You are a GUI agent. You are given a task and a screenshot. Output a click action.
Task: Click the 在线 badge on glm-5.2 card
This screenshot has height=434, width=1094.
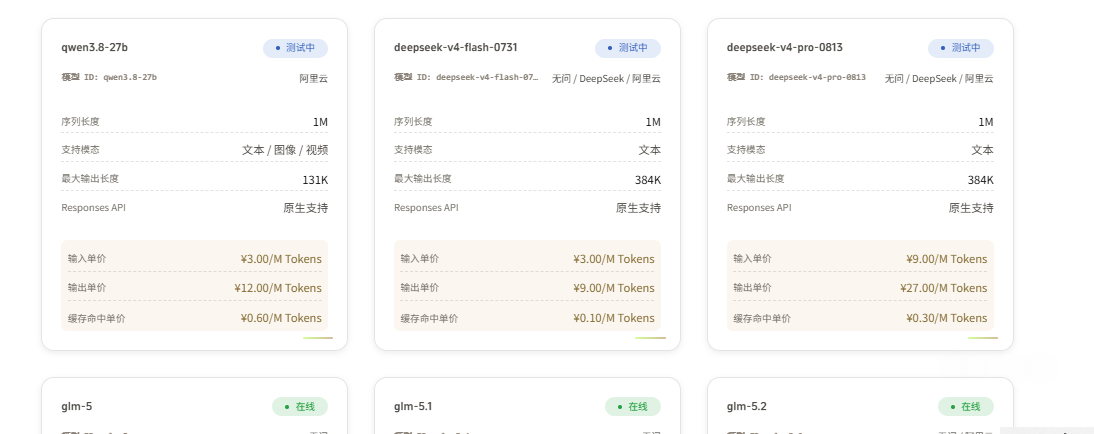click(x=966, y=407)
